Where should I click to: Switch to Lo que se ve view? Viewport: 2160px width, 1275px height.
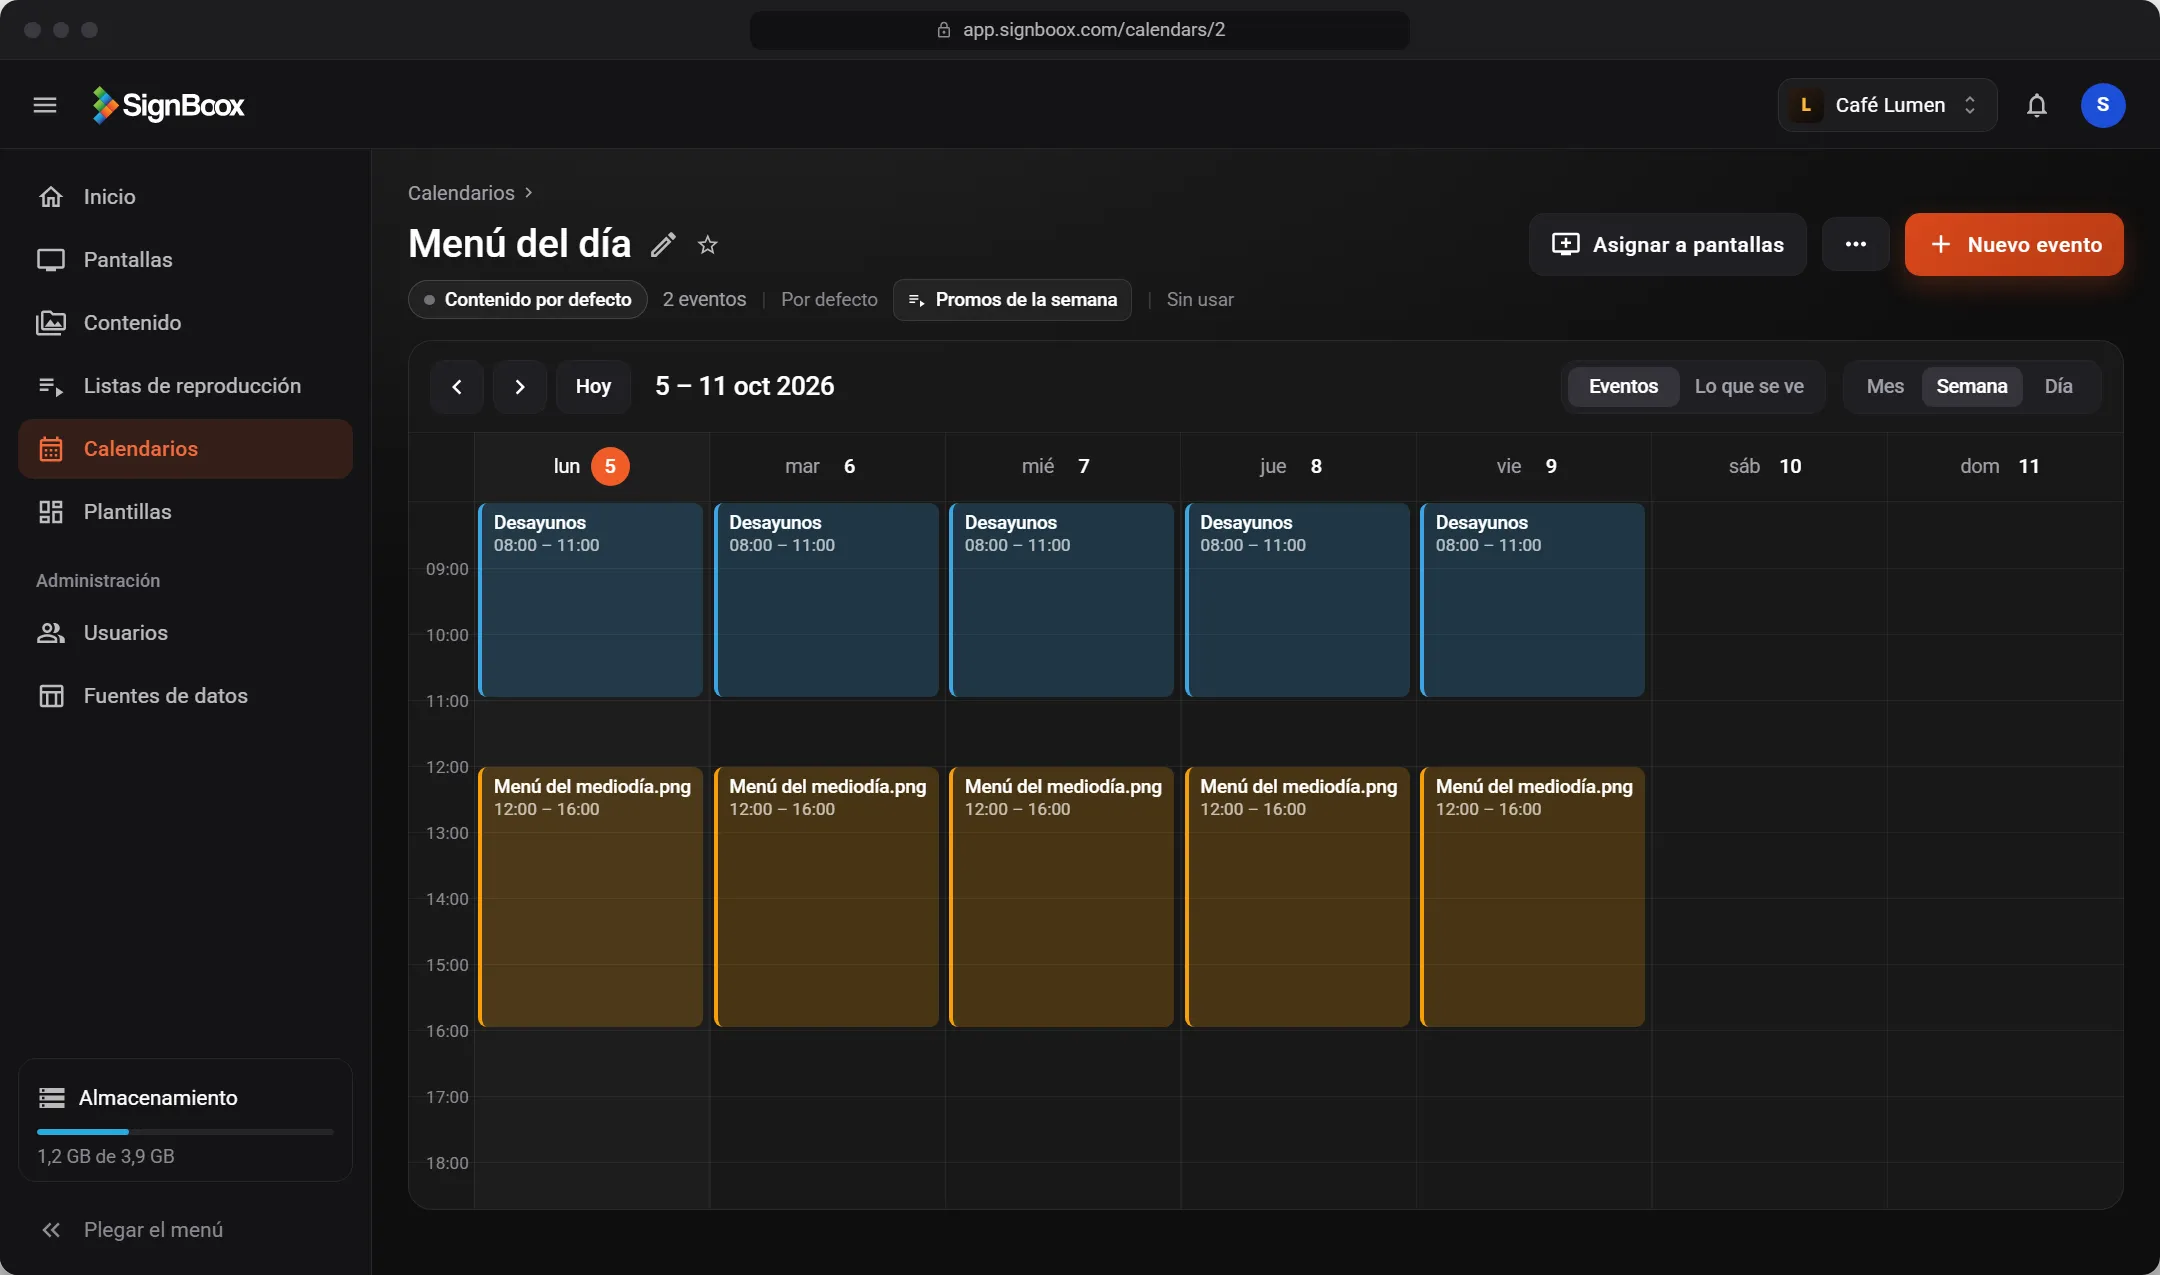tap(1749, 387)
